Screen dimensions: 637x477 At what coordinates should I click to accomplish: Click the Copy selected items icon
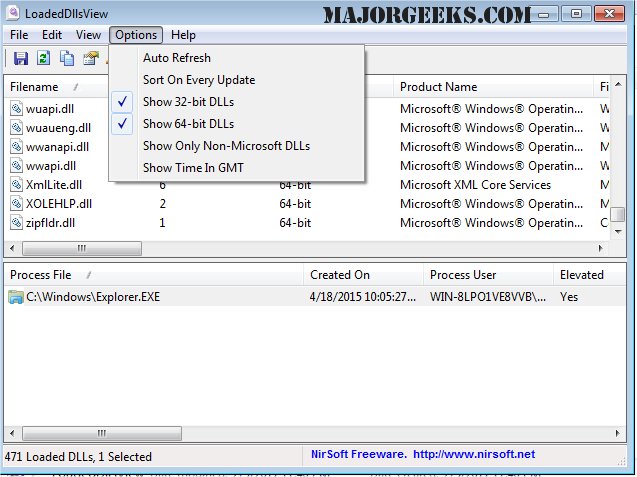pyautogui.click(x=67, y=59)
